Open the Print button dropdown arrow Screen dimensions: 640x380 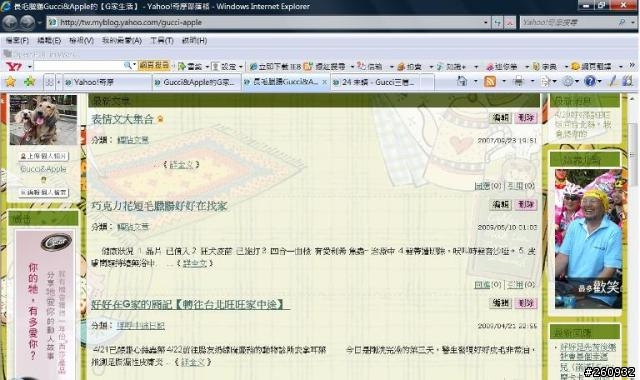point(532,82)
